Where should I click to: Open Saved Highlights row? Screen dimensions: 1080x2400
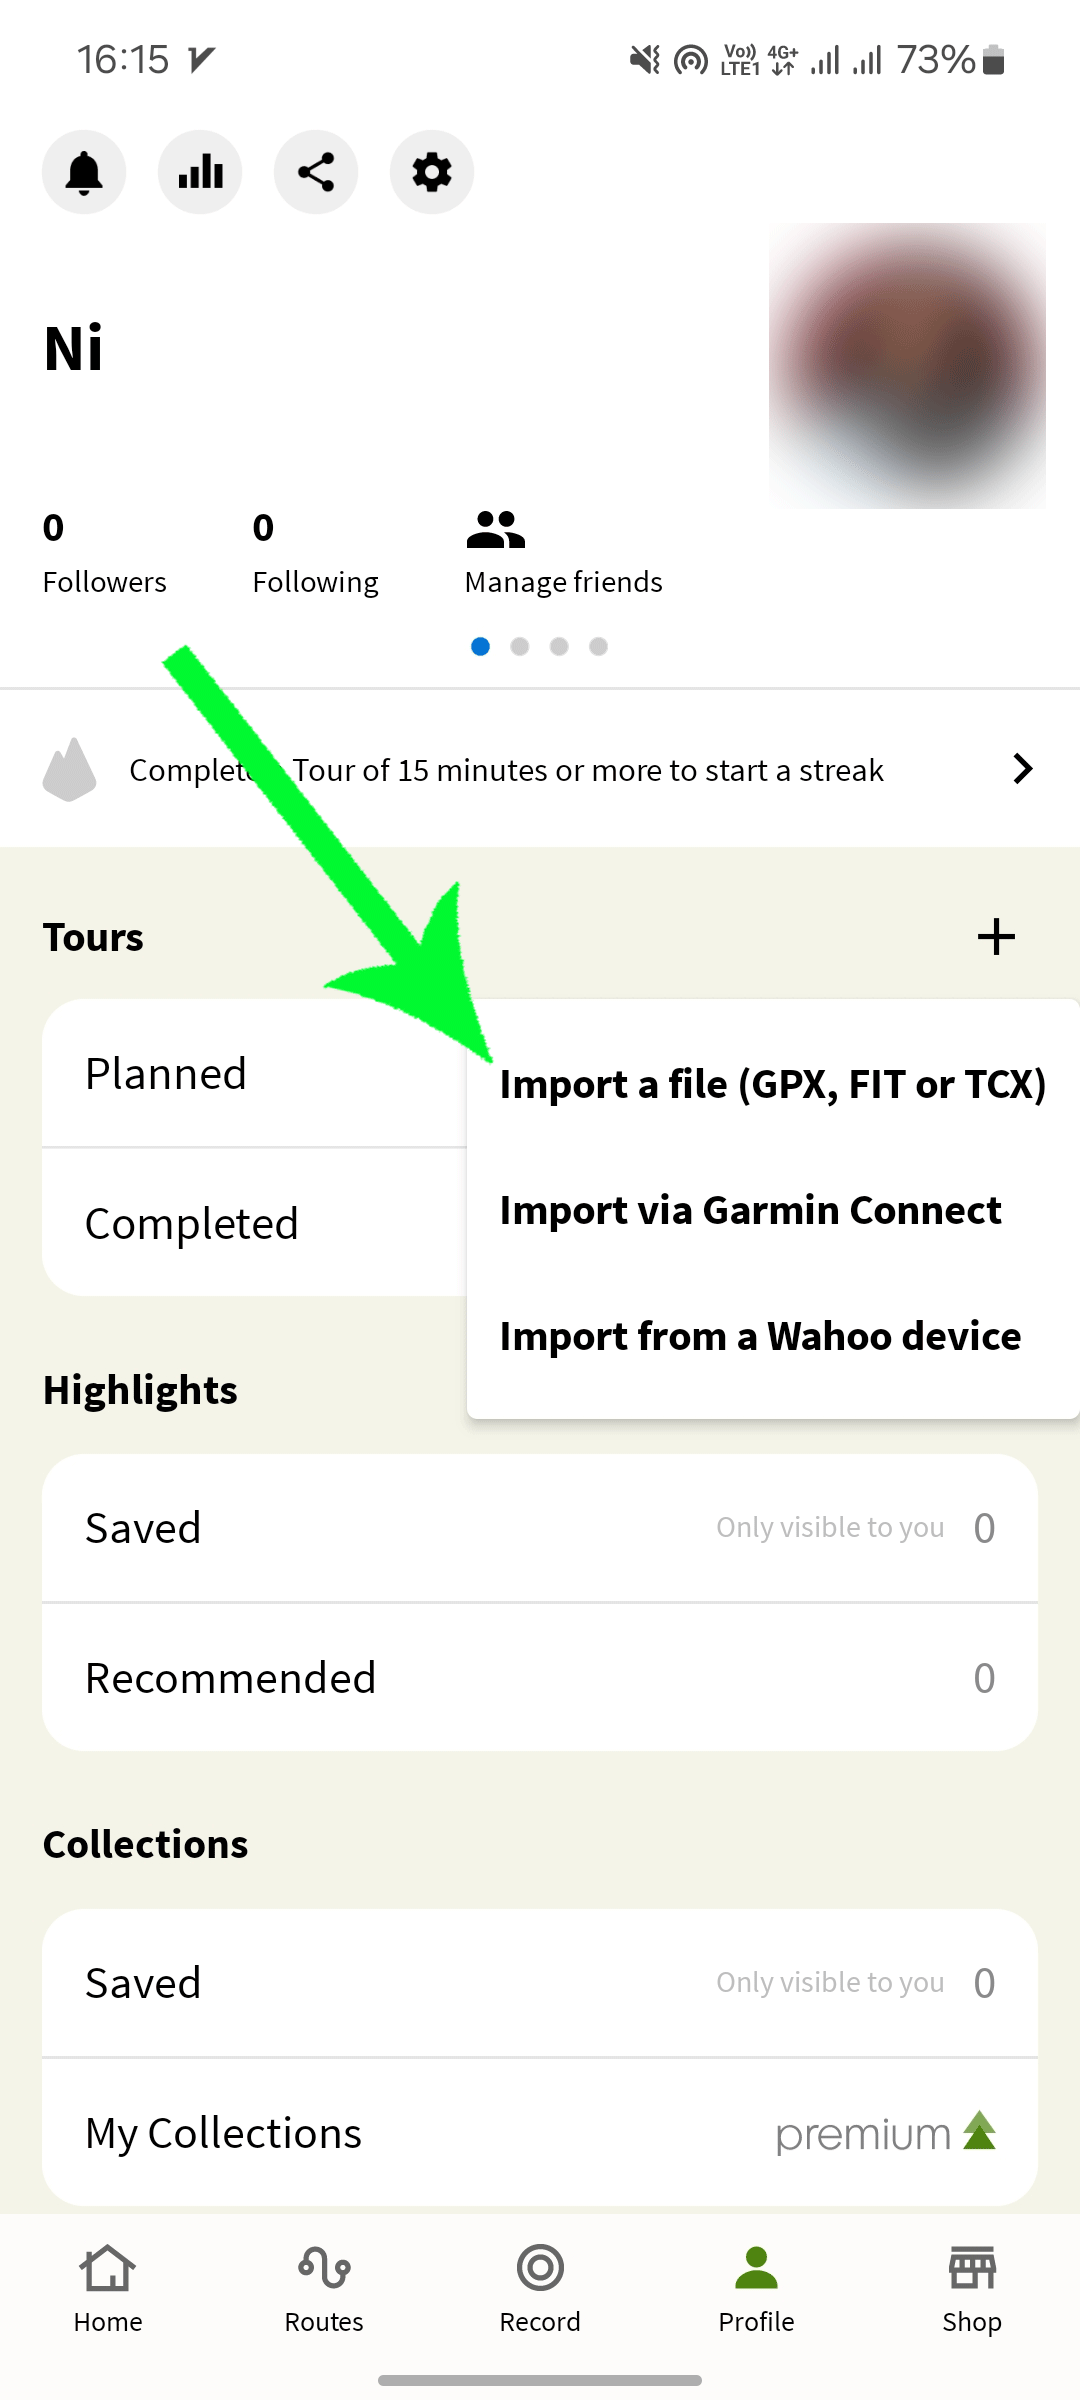click(540, 1528)
